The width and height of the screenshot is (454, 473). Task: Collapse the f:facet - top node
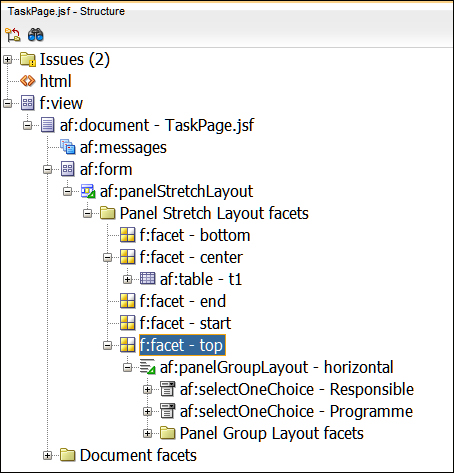[107, 345]
